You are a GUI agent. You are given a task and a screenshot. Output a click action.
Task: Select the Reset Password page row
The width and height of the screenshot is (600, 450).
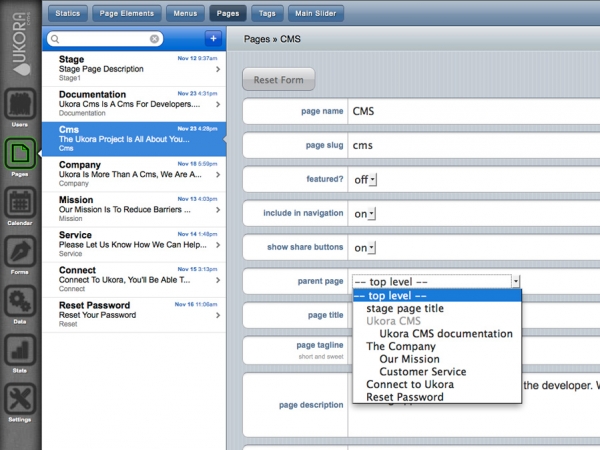134,315
